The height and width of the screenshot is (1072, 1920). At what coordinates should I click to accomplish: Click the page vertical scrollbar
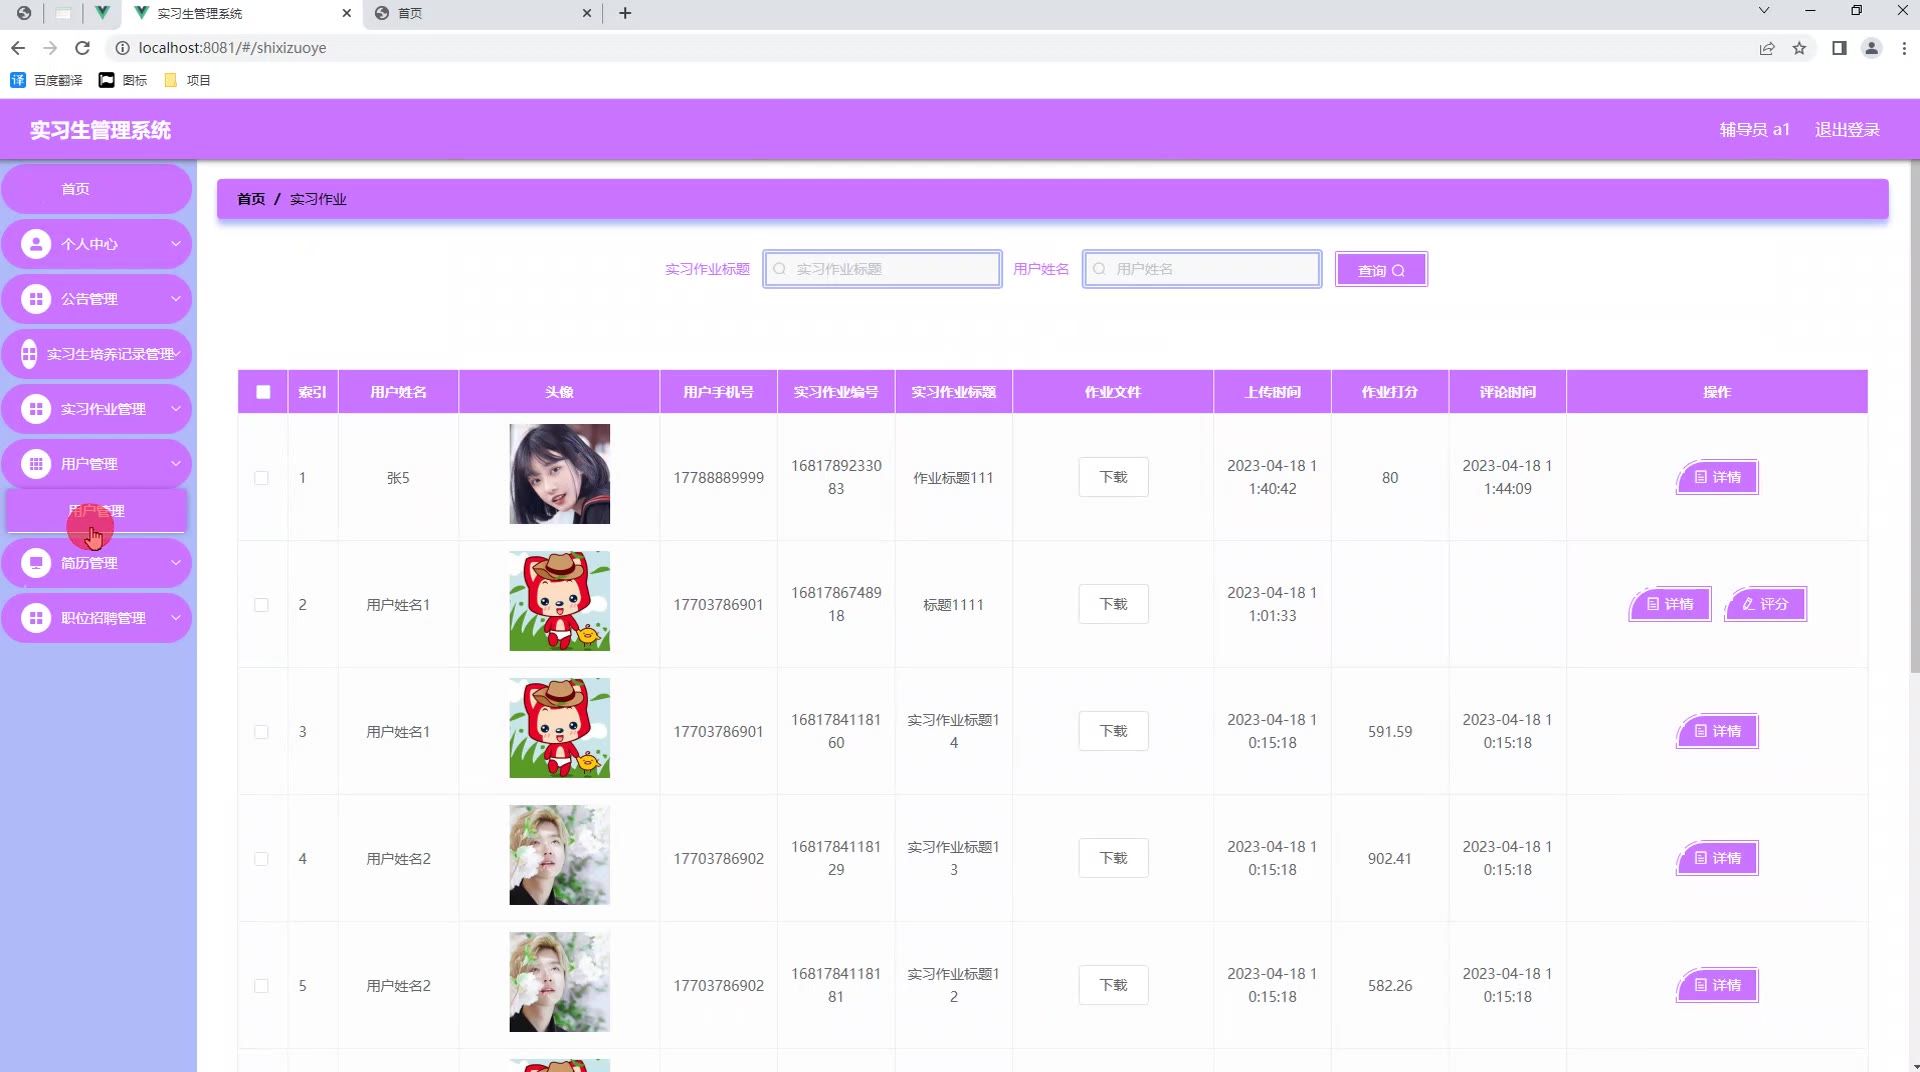[x=1914, y=415]
